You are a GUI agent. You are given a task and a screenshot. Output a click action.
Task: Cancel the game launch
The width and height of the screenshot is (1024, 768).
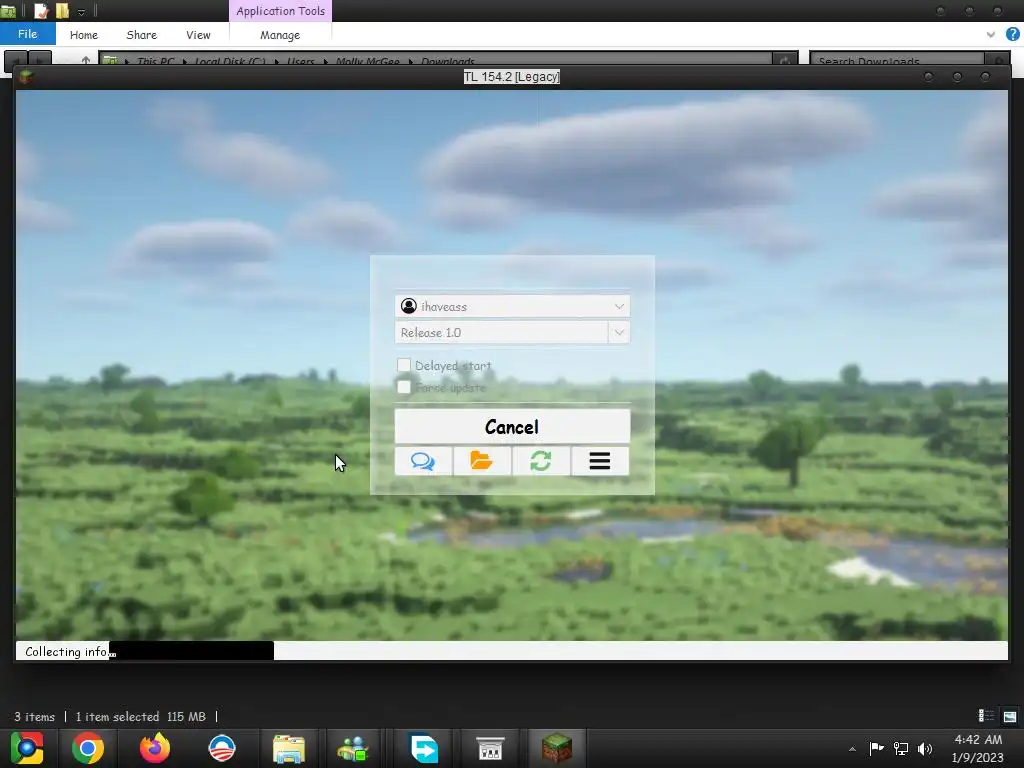click(x=512, y=426)
